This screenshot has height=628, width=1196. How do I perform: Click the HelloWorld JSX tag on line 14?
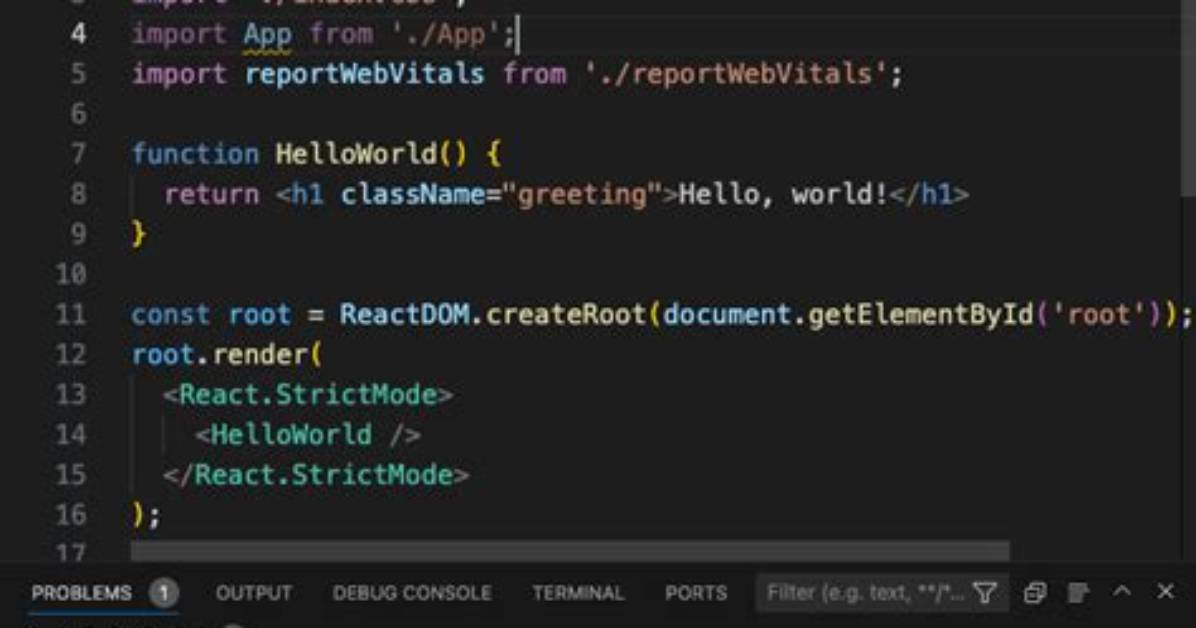[307, 435]
